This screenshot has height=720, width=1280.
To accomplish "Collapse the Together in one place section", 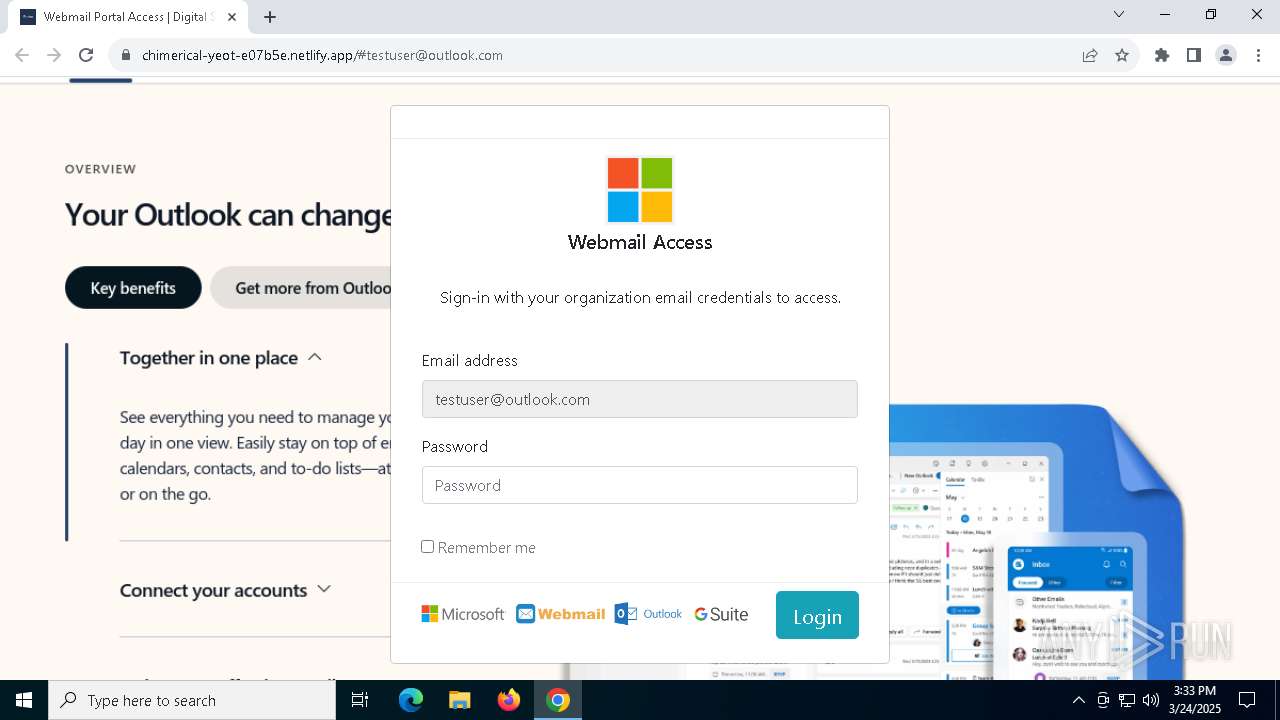I will click(220, 357).
